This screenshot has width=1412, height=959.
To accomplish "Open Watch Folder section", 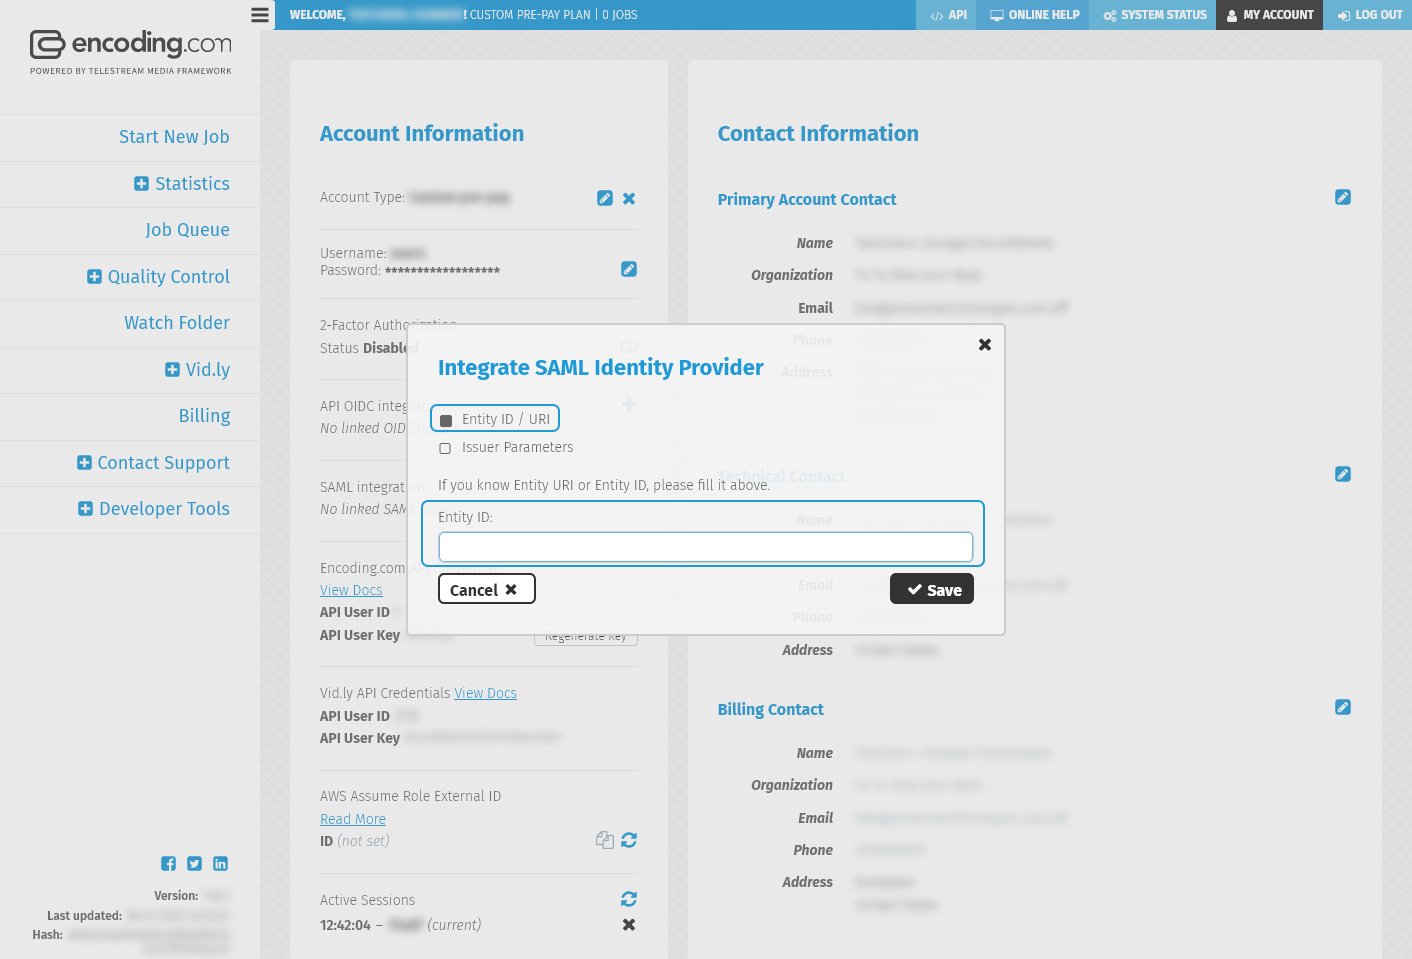I will 177,323.
